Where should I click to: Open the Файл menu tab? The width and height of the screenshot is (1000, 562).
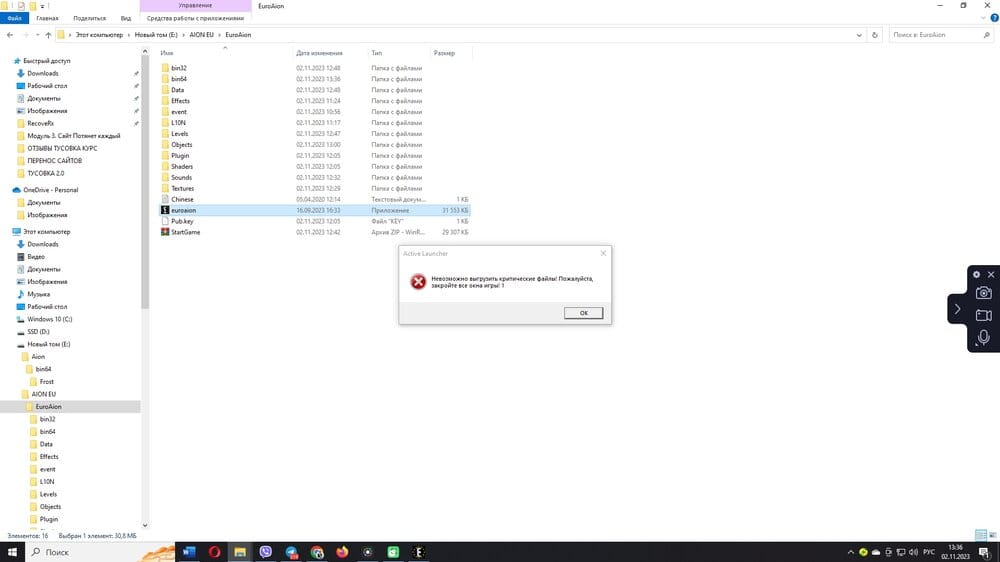[x=14, y=18]
